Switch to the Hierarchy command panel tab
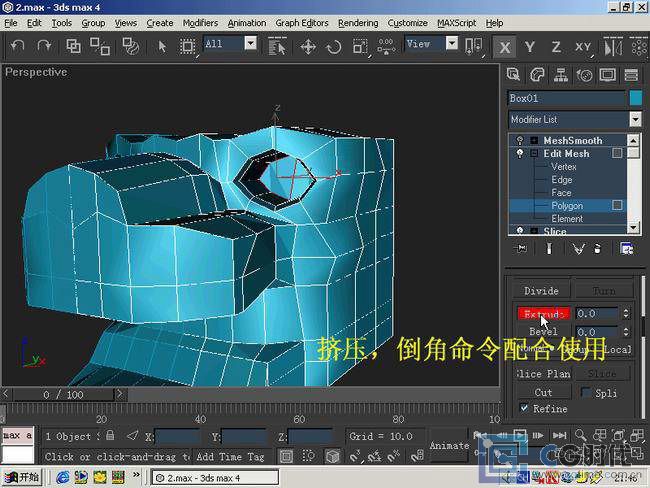 point(560,75)
